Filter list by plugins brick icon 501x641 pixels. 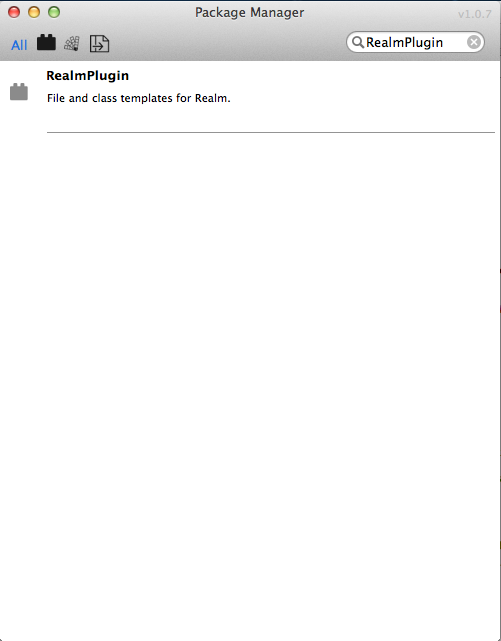(x=46, y=43)
